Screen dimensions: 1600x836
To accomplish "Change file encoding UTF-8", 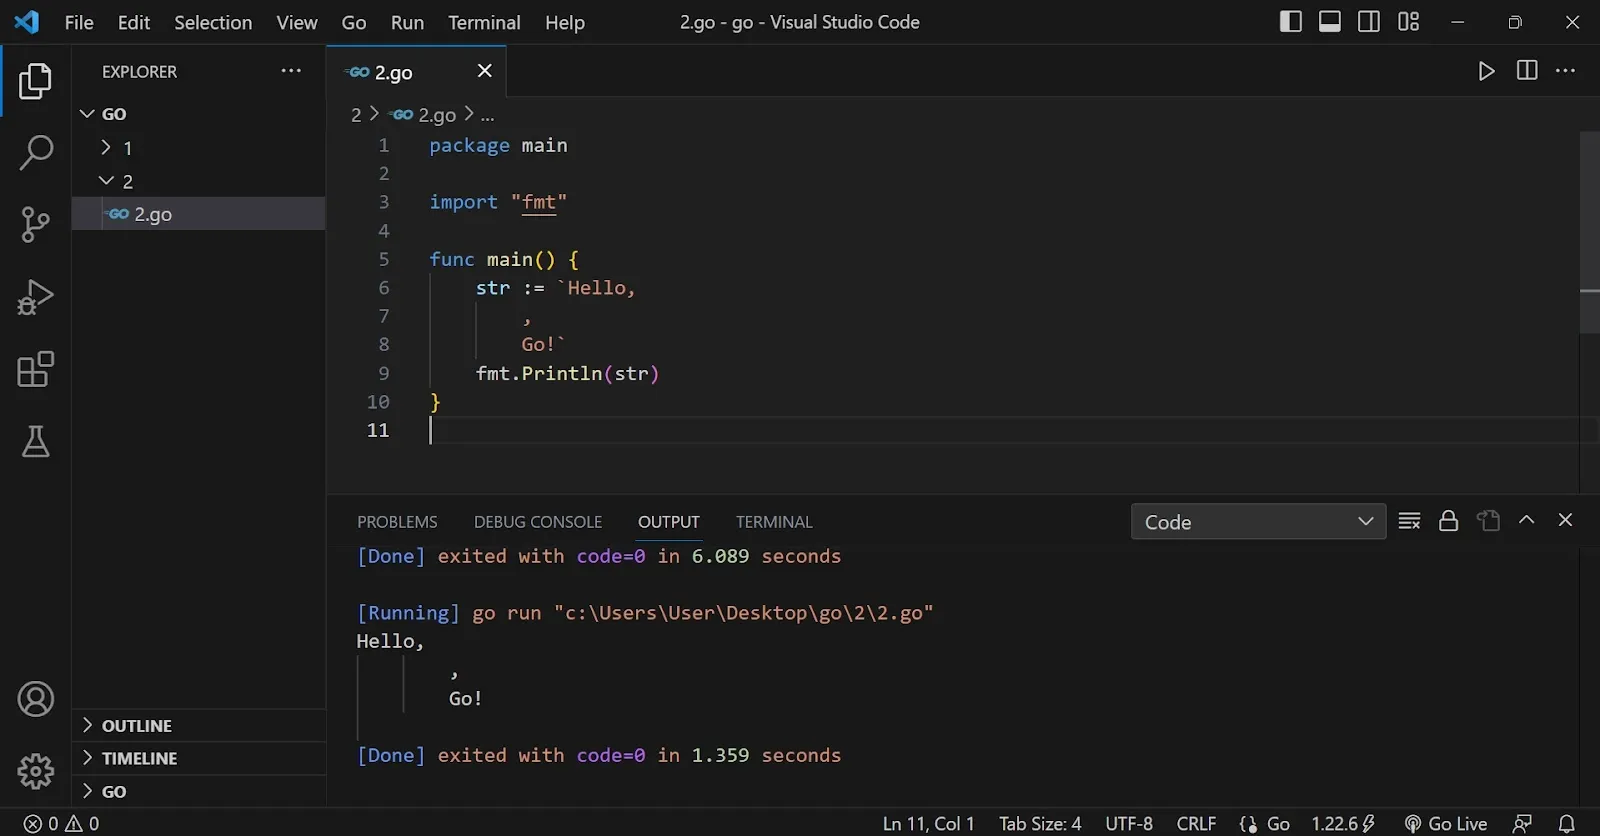I will pos(1129,824).
